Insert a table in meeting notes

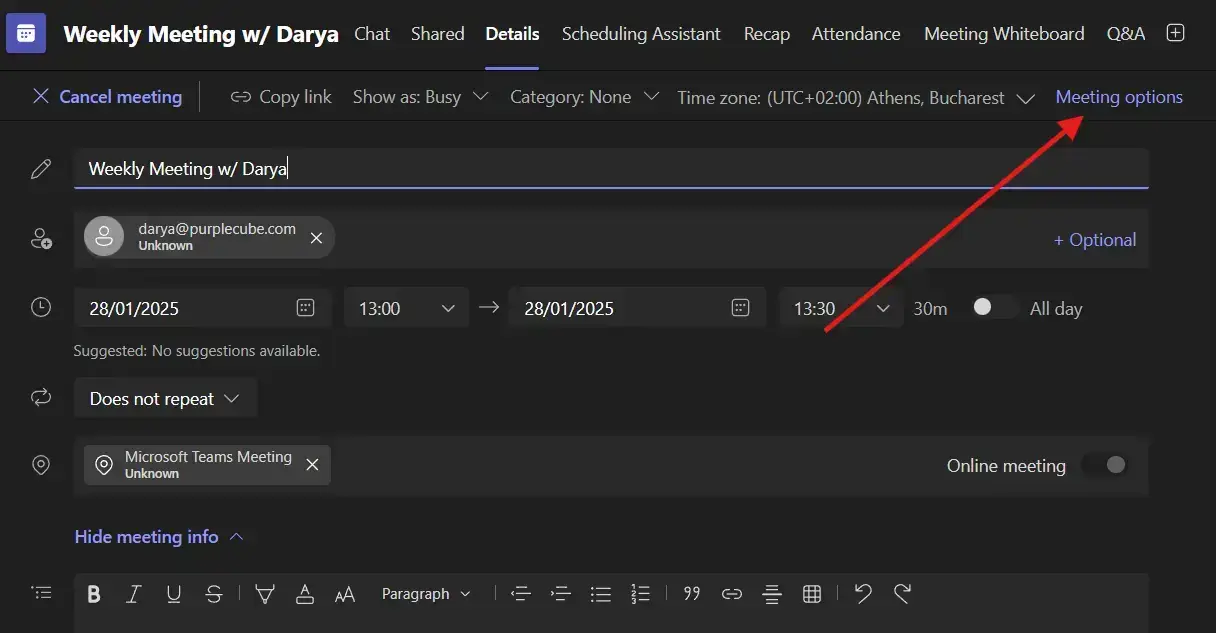point(812,594)
